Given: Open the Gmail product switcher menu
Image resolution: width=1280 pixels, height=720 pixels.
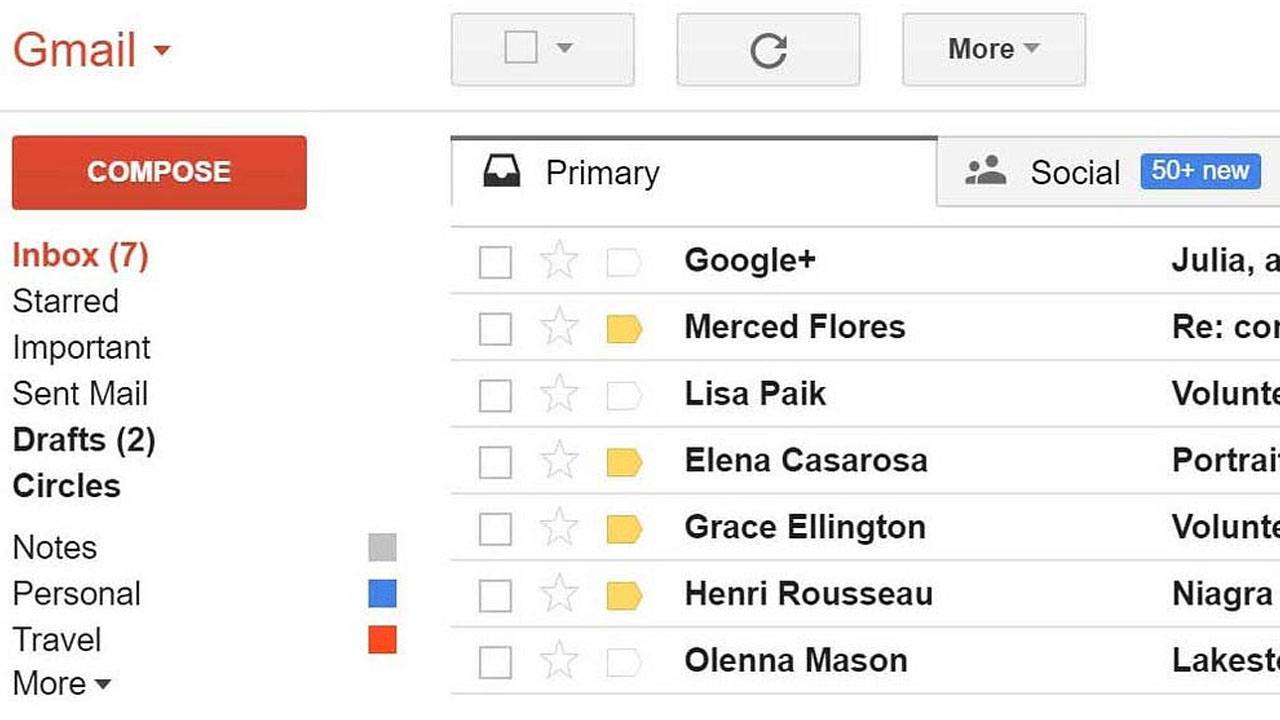Looking at the screenshot, I should [x=91, y=50].
